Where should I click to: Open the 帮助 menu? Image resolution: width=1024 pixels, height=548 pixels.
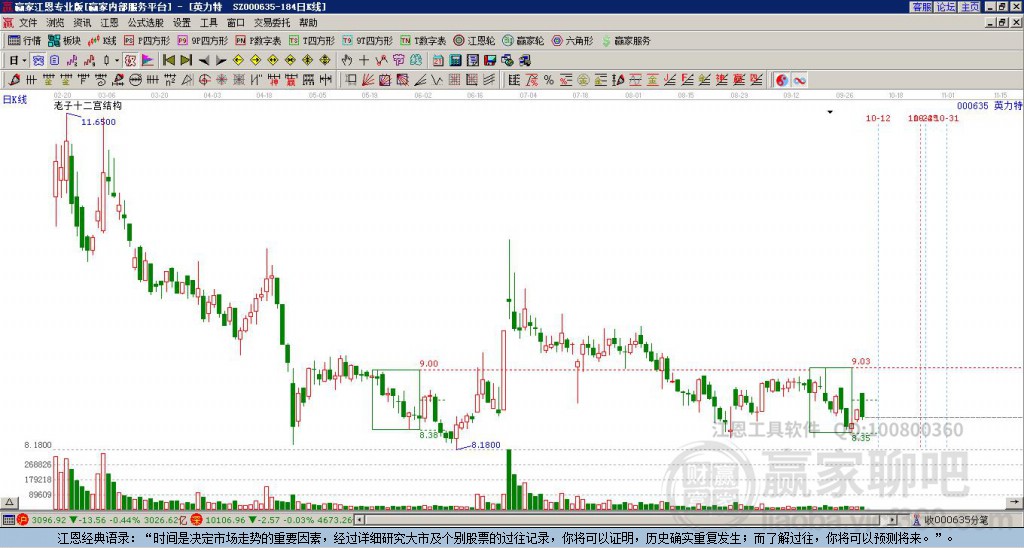tap(308, 23)
